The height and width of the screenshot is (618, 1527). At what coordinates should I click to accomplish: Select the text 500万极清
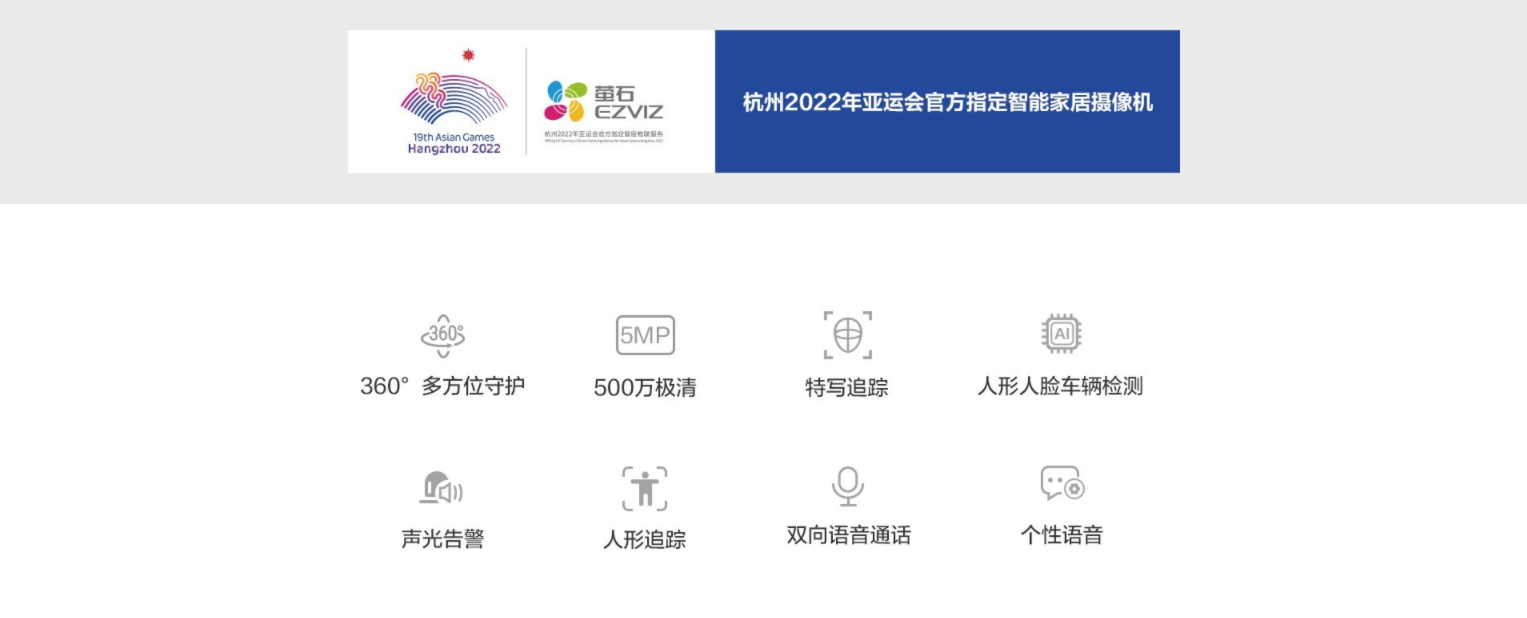tap(645, 388)
